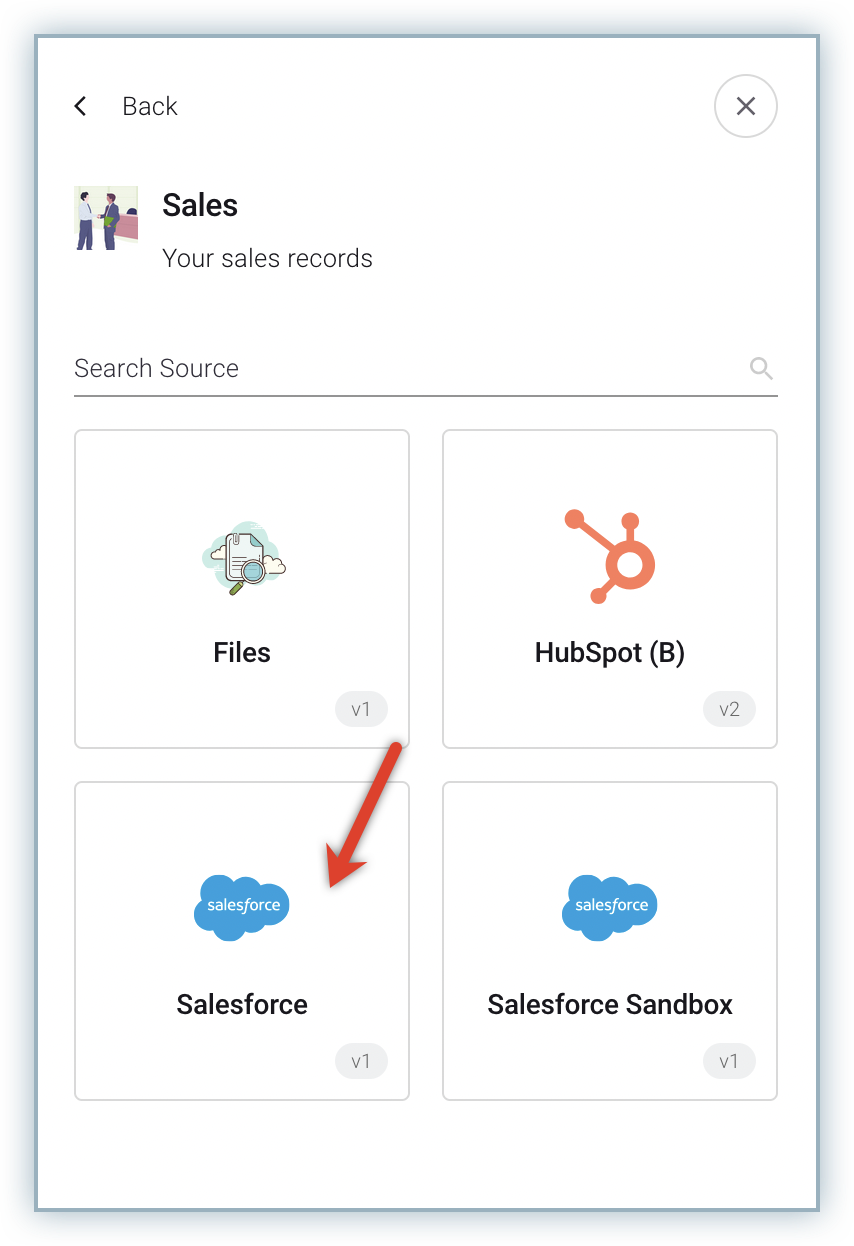The width and height of the screenshot is (854, 1246).
Task: Click the Sales handshake illustration
Action: (x=105, y=218)
